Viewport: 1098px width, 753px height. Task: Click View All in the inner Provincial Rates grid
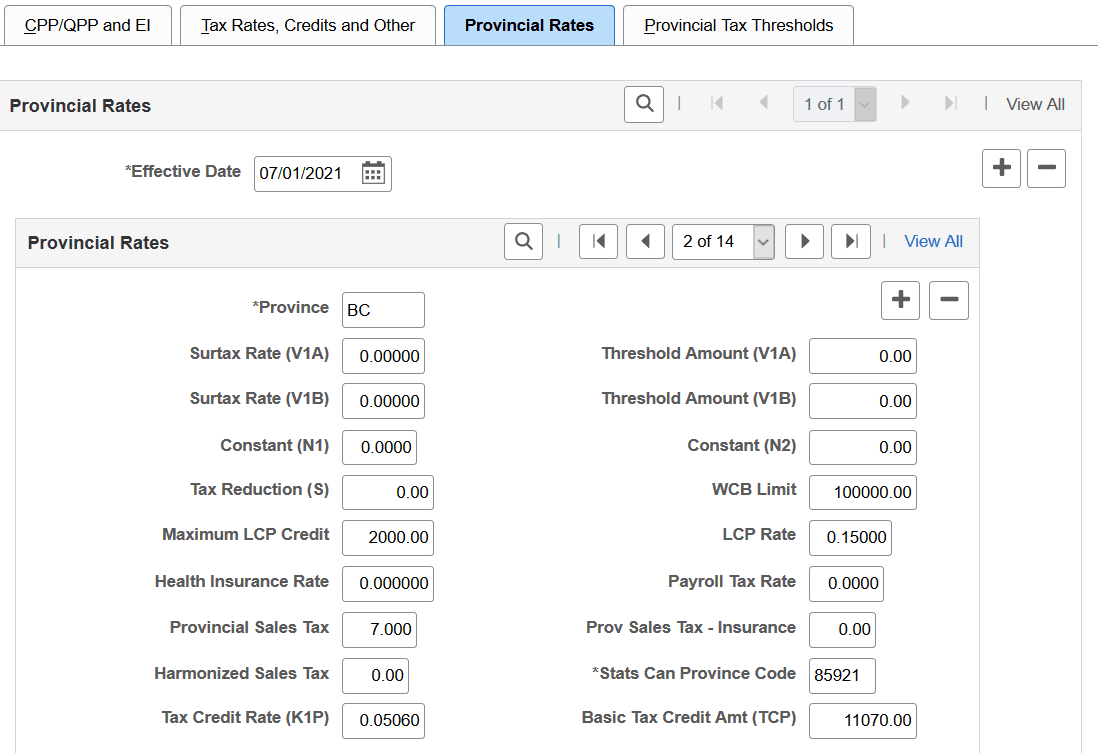coord(932,241)
